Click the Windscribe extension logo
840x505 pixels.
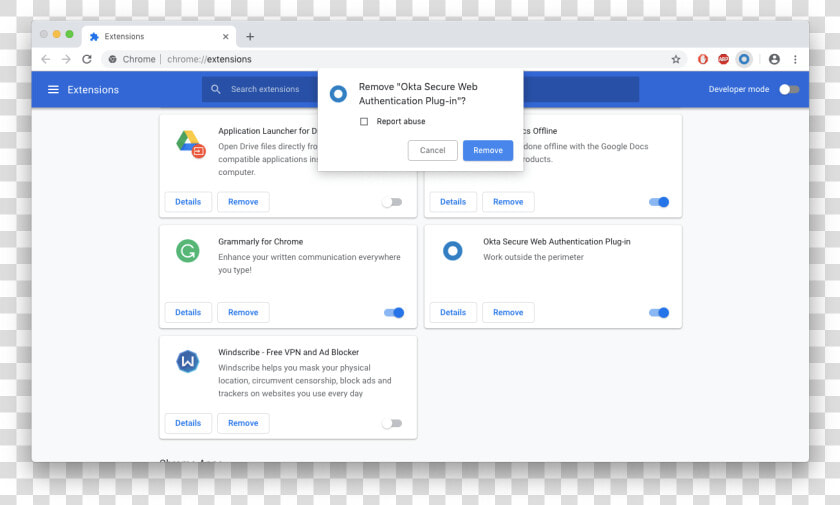(188, 361)
